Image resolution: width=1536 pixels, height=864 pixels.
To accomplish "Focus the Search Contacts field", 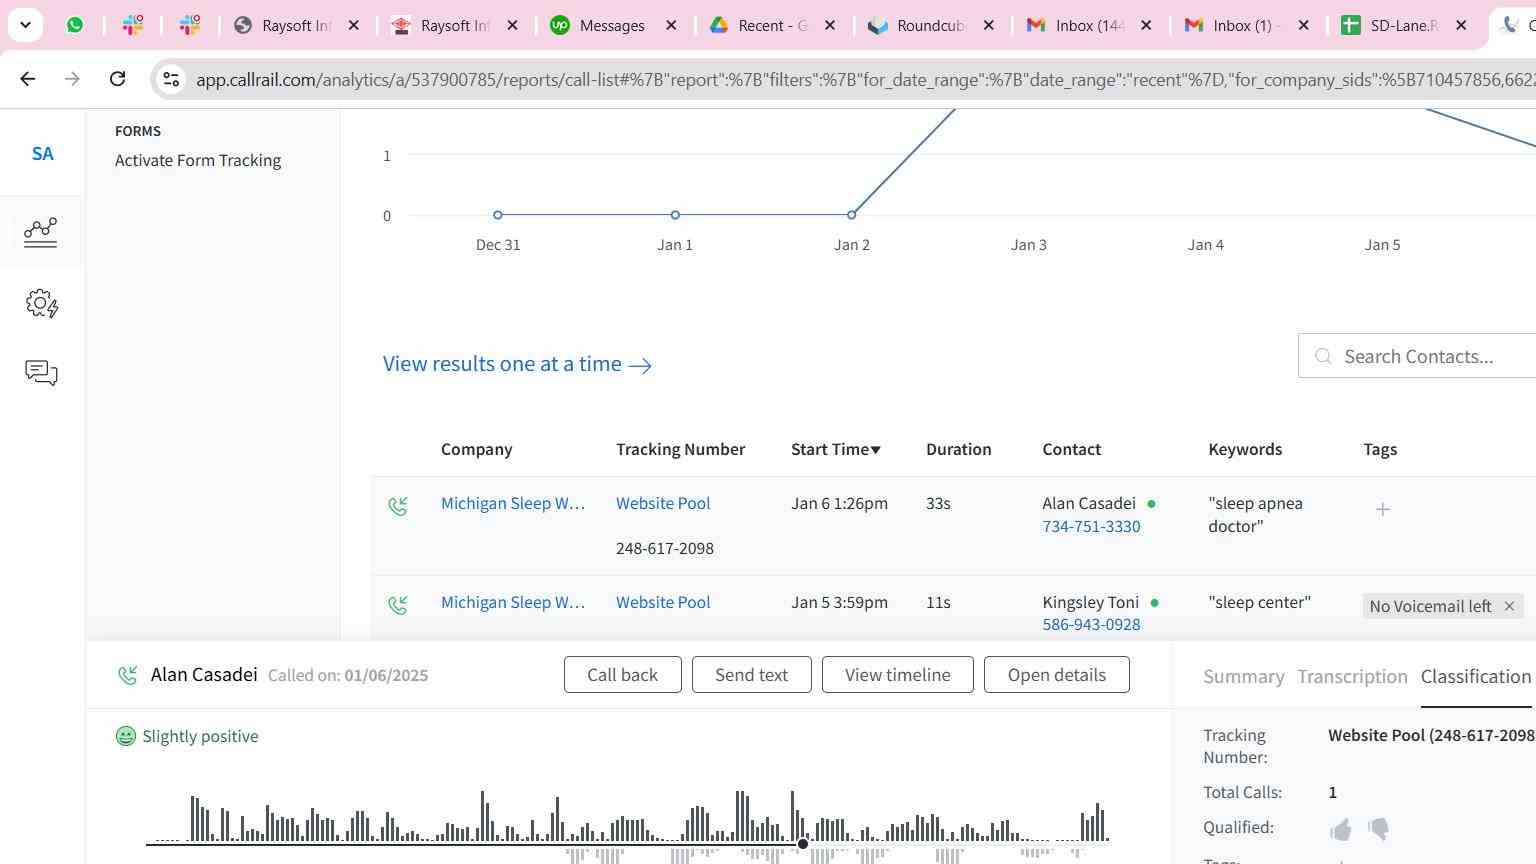I will [x=1418, y=357].
